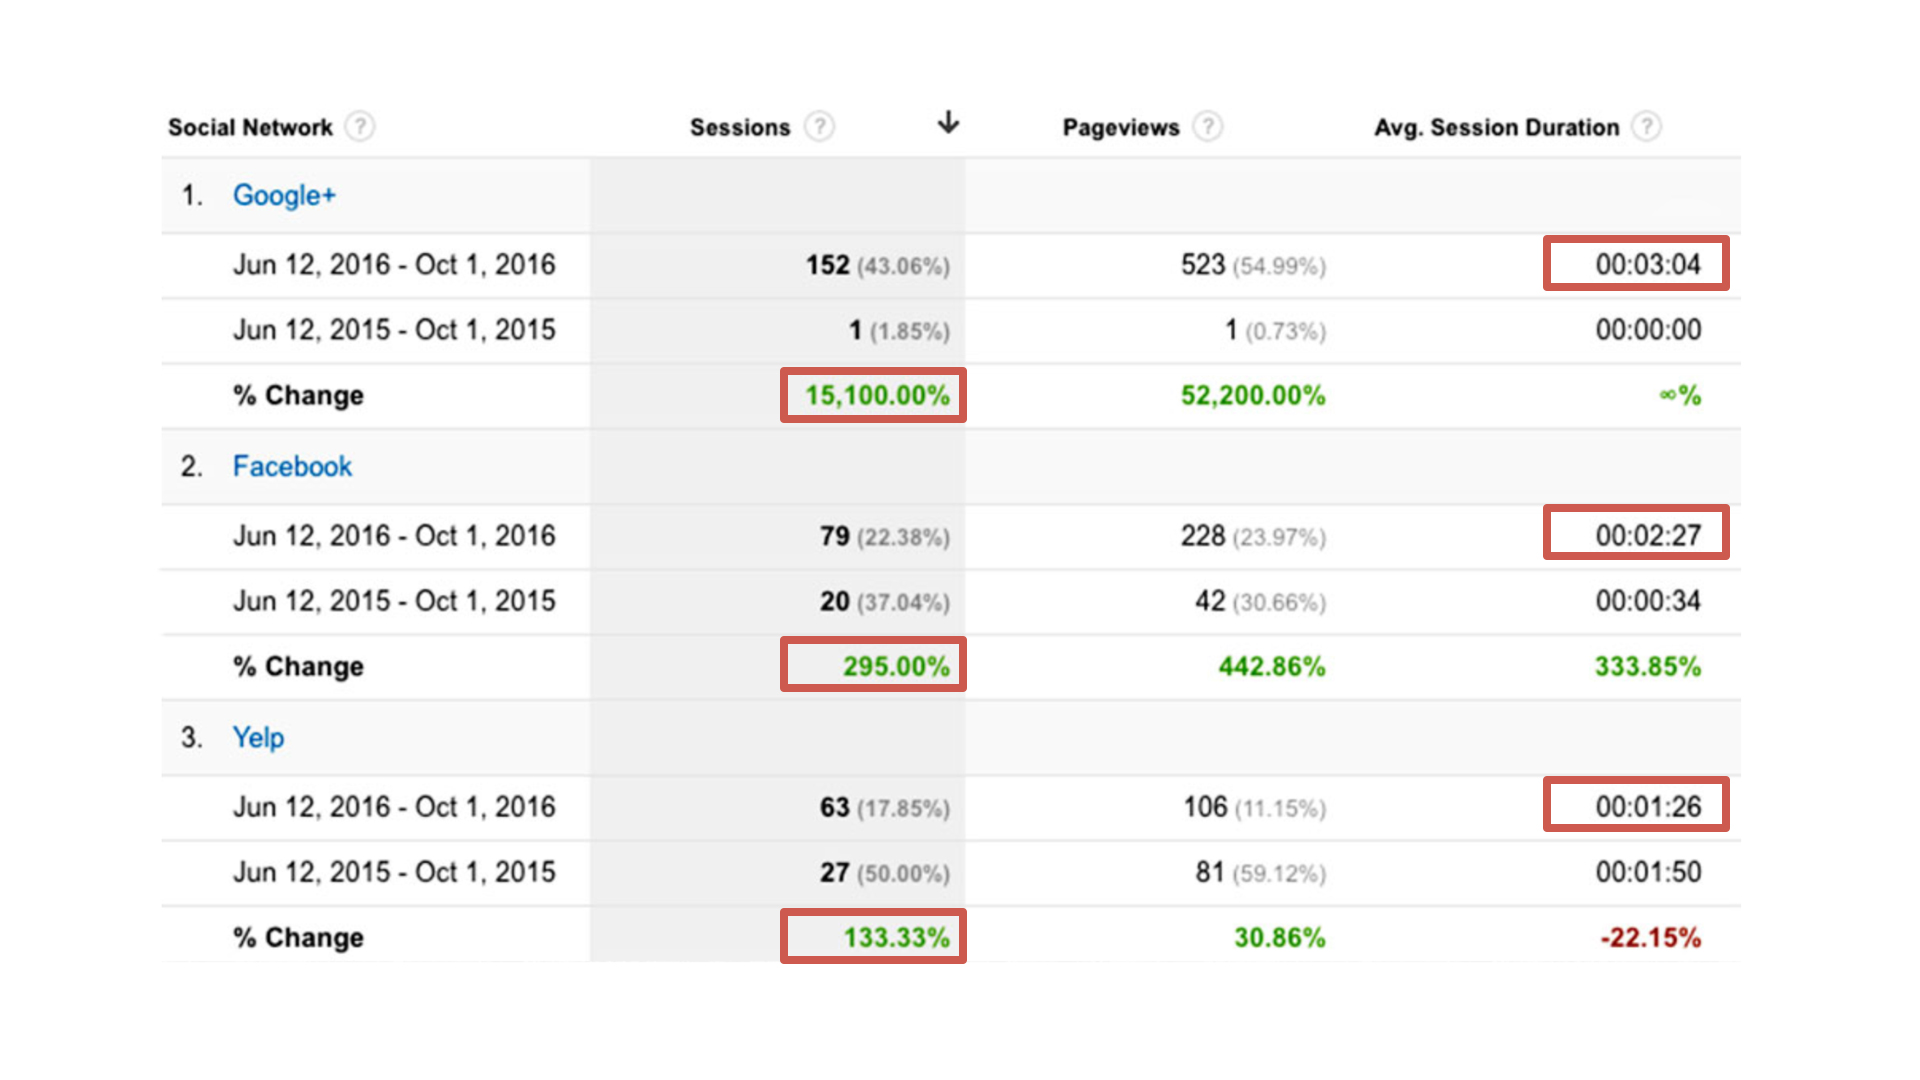Select Facebook duration 00:02:27

point(1648,535)
